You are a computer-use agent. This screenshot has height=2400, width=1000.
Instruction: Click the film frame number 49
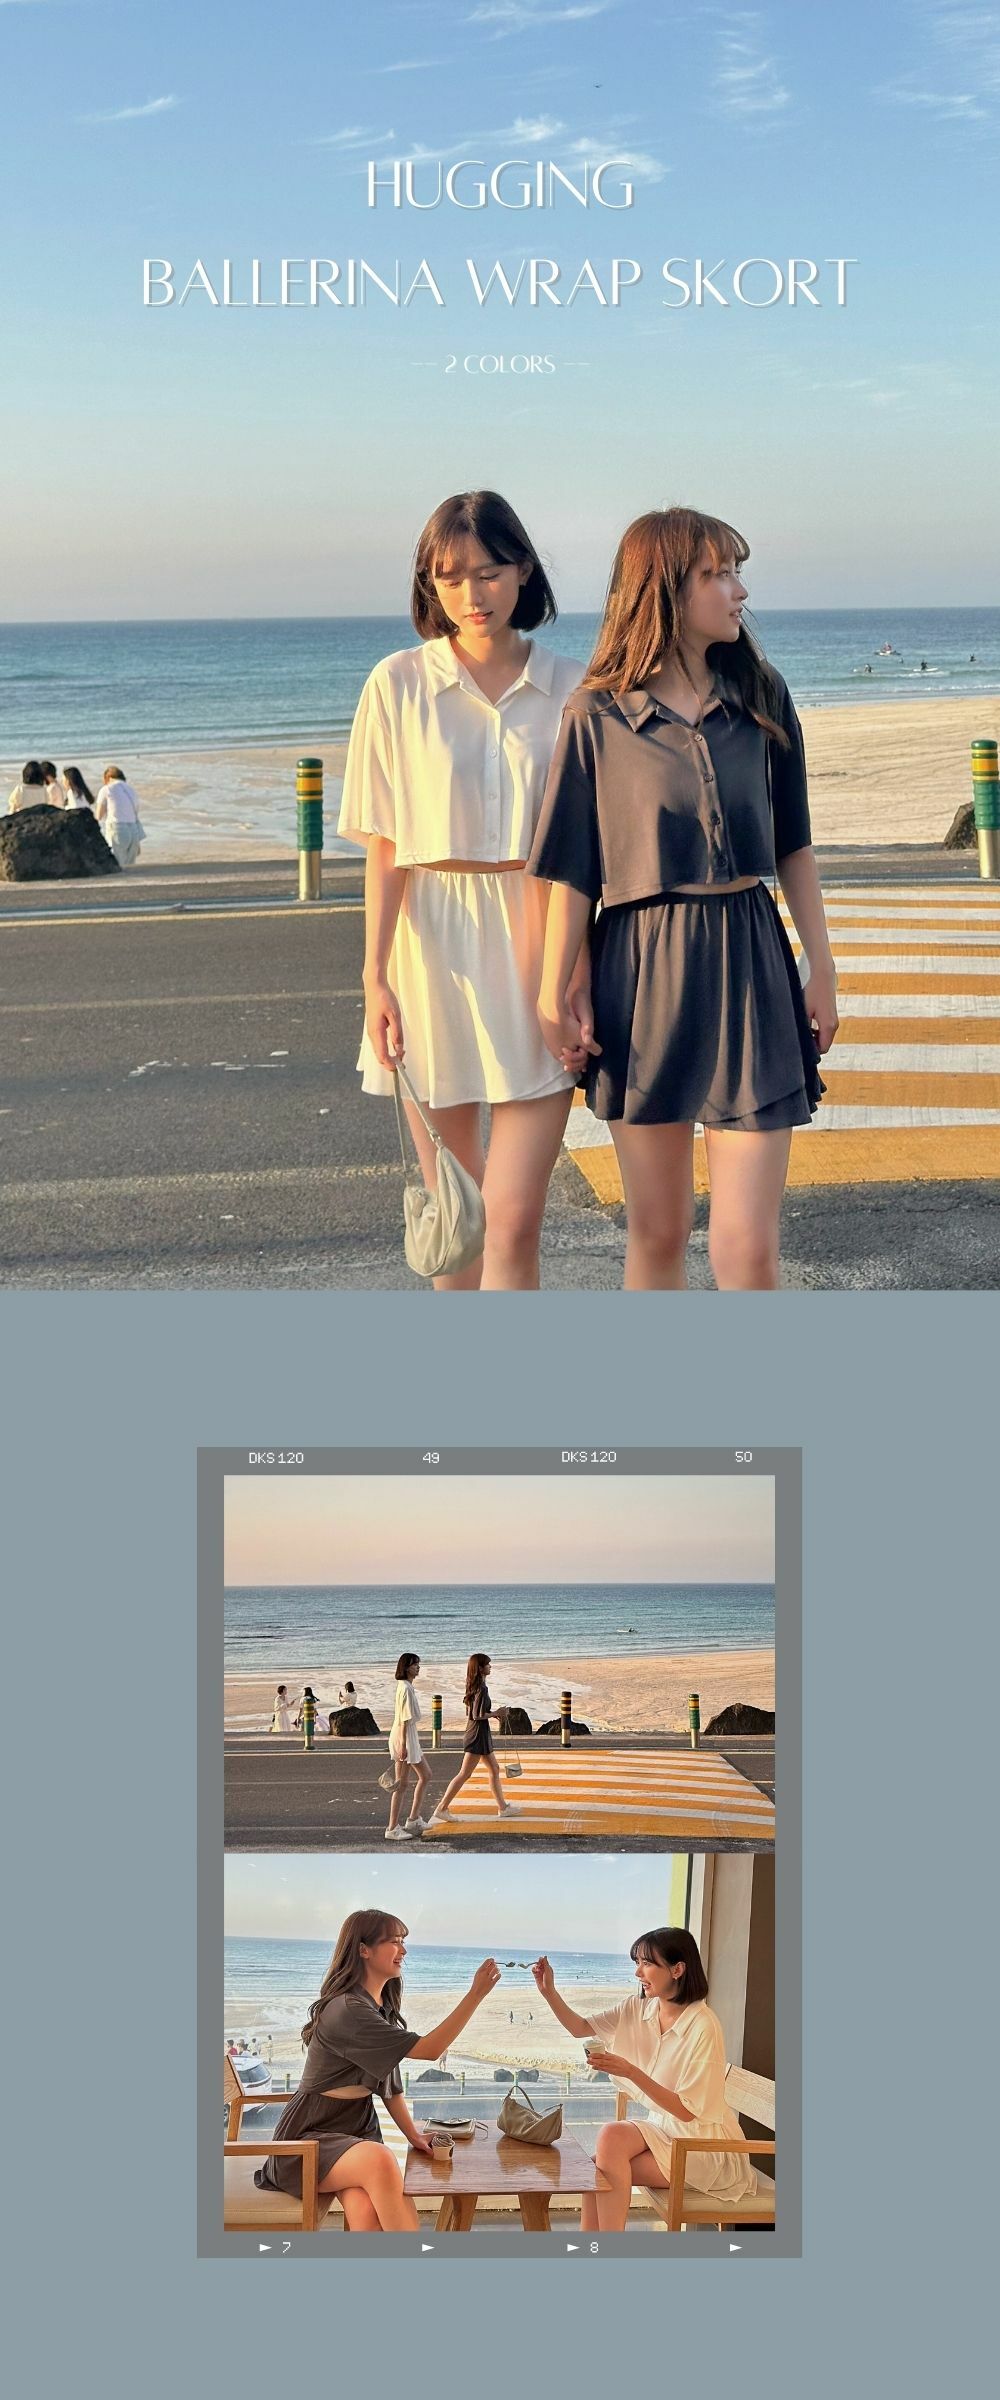point(431,1458)
